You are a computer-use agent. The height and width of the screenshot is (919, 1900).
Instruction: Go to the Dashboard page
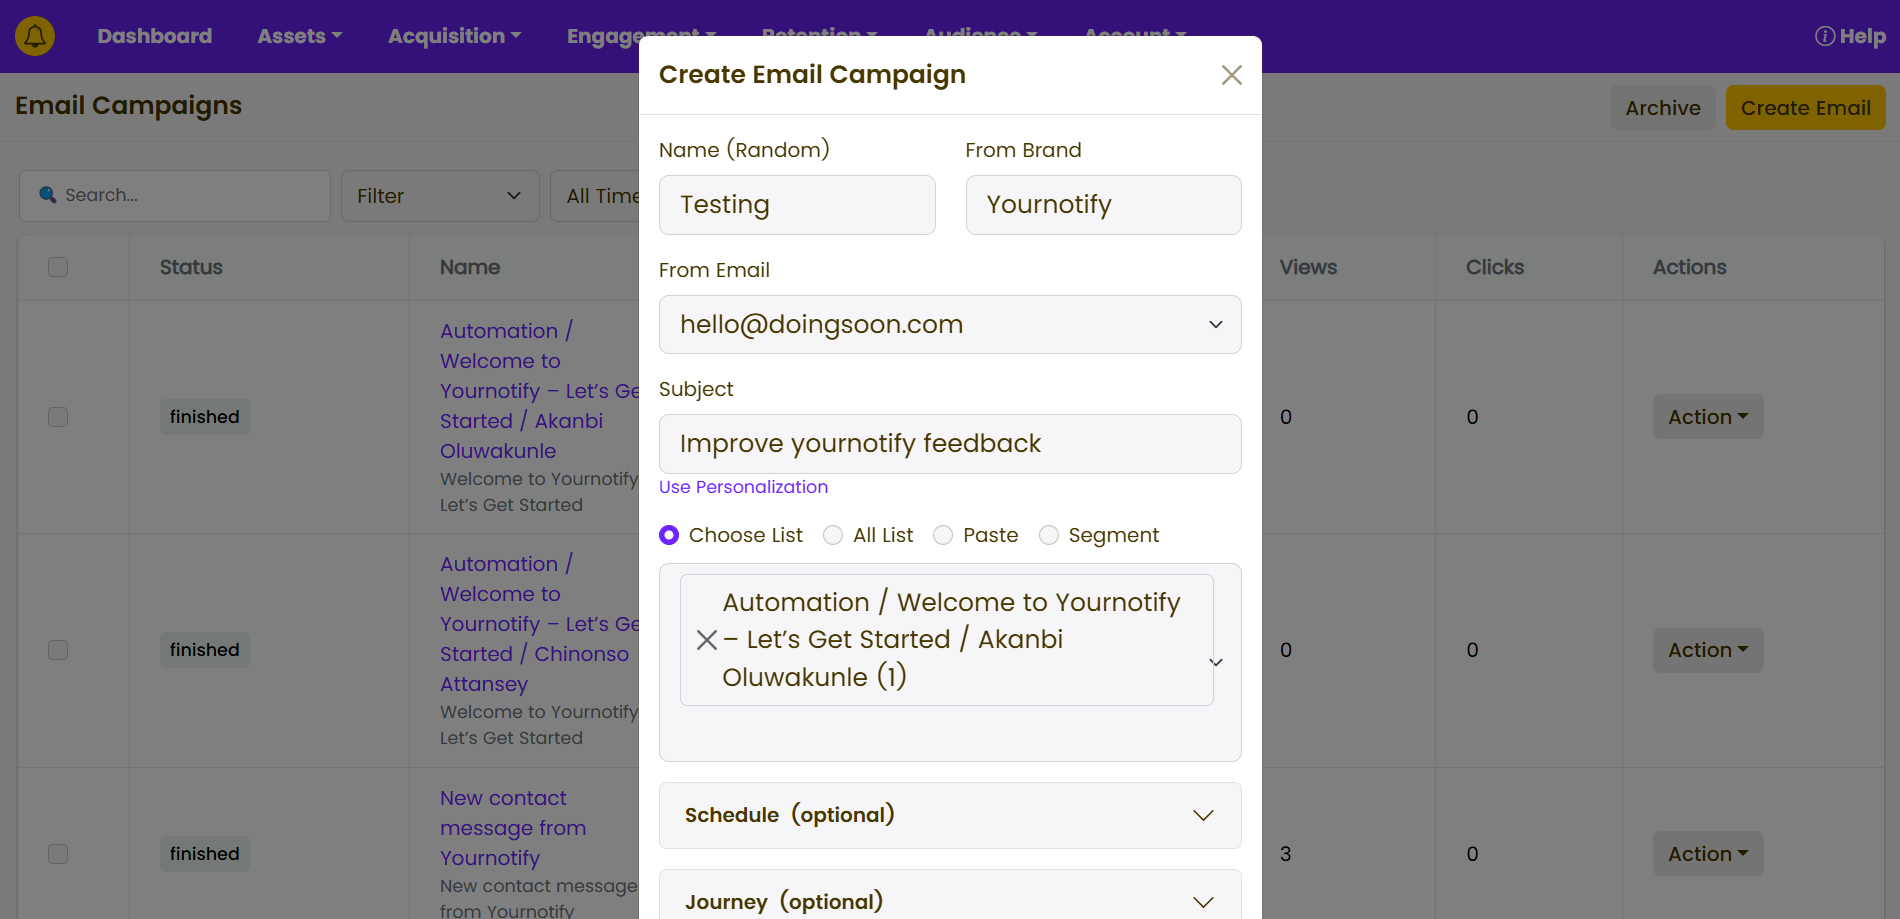tap(154, 36)
